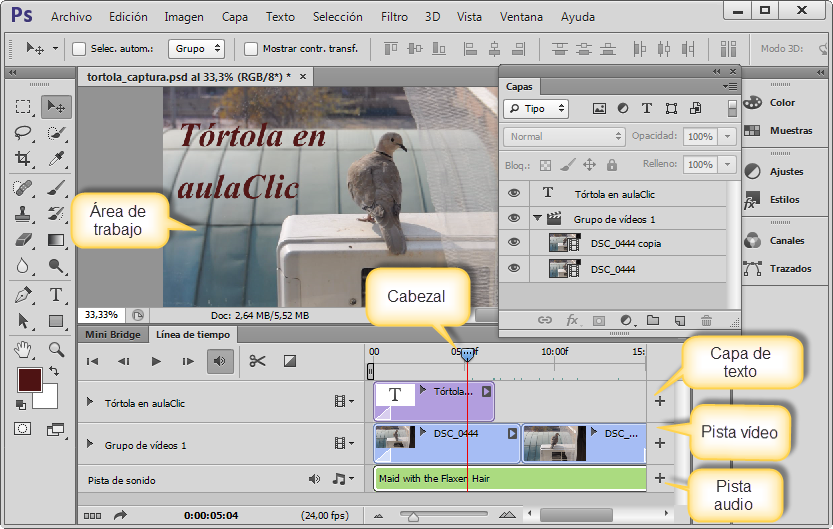This screenshot has height=529, width=833.
Task: Open the Relleno value dropdown arrow
Action: (727, 165)
